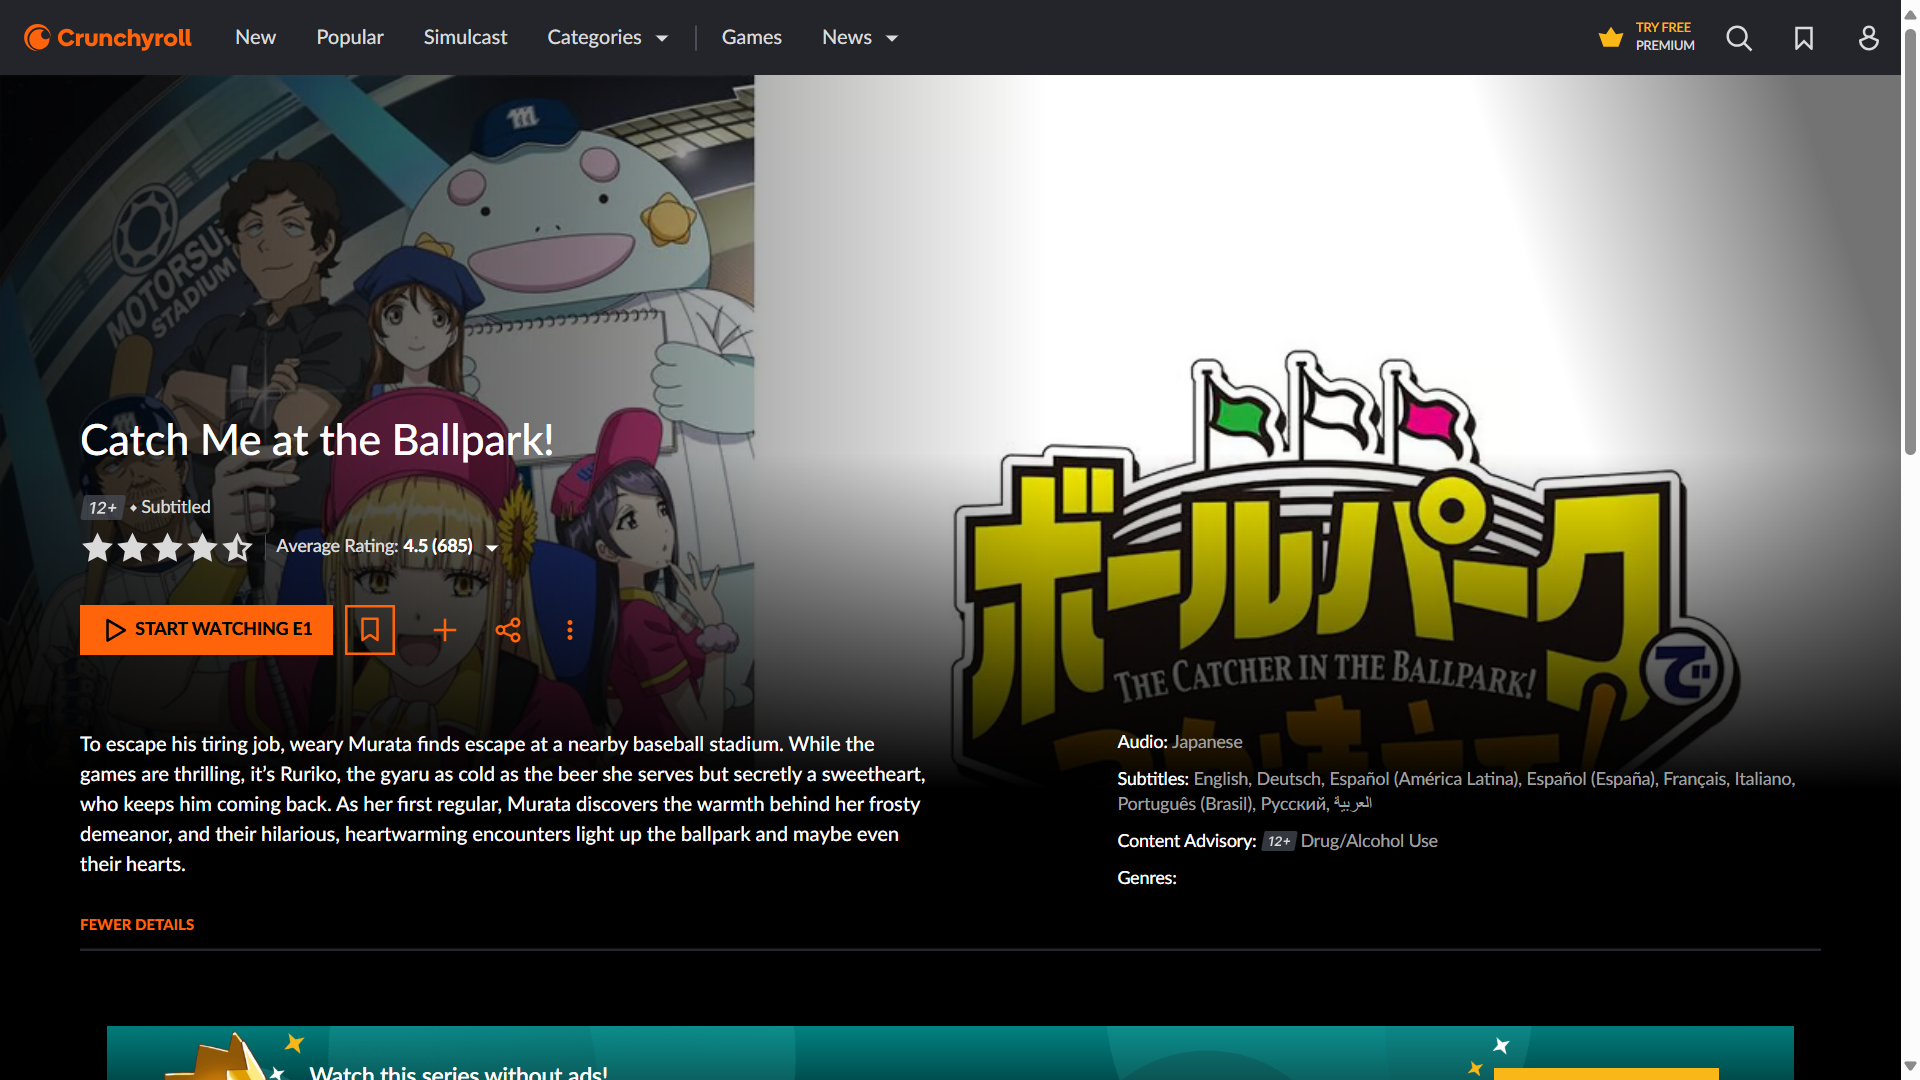Open the search icon in header
This screenshot has height=1080, width=1920.
[1739, 38]
